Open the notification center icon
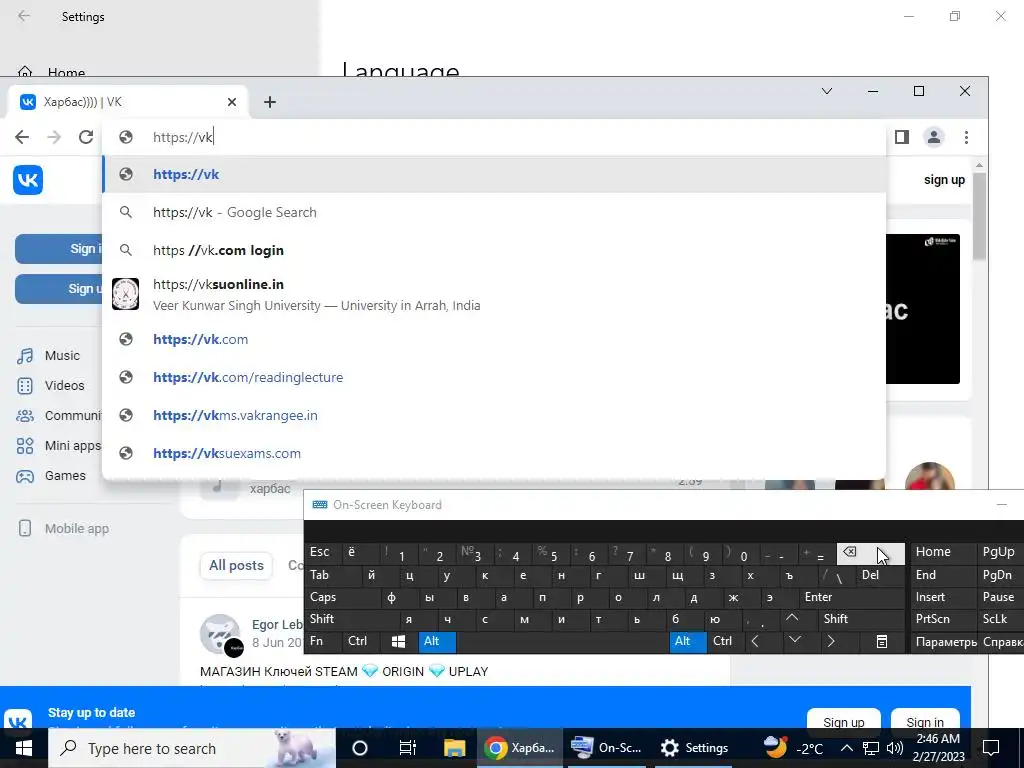The width and height of the screenshot is (1024, 768). coord(991,748)
